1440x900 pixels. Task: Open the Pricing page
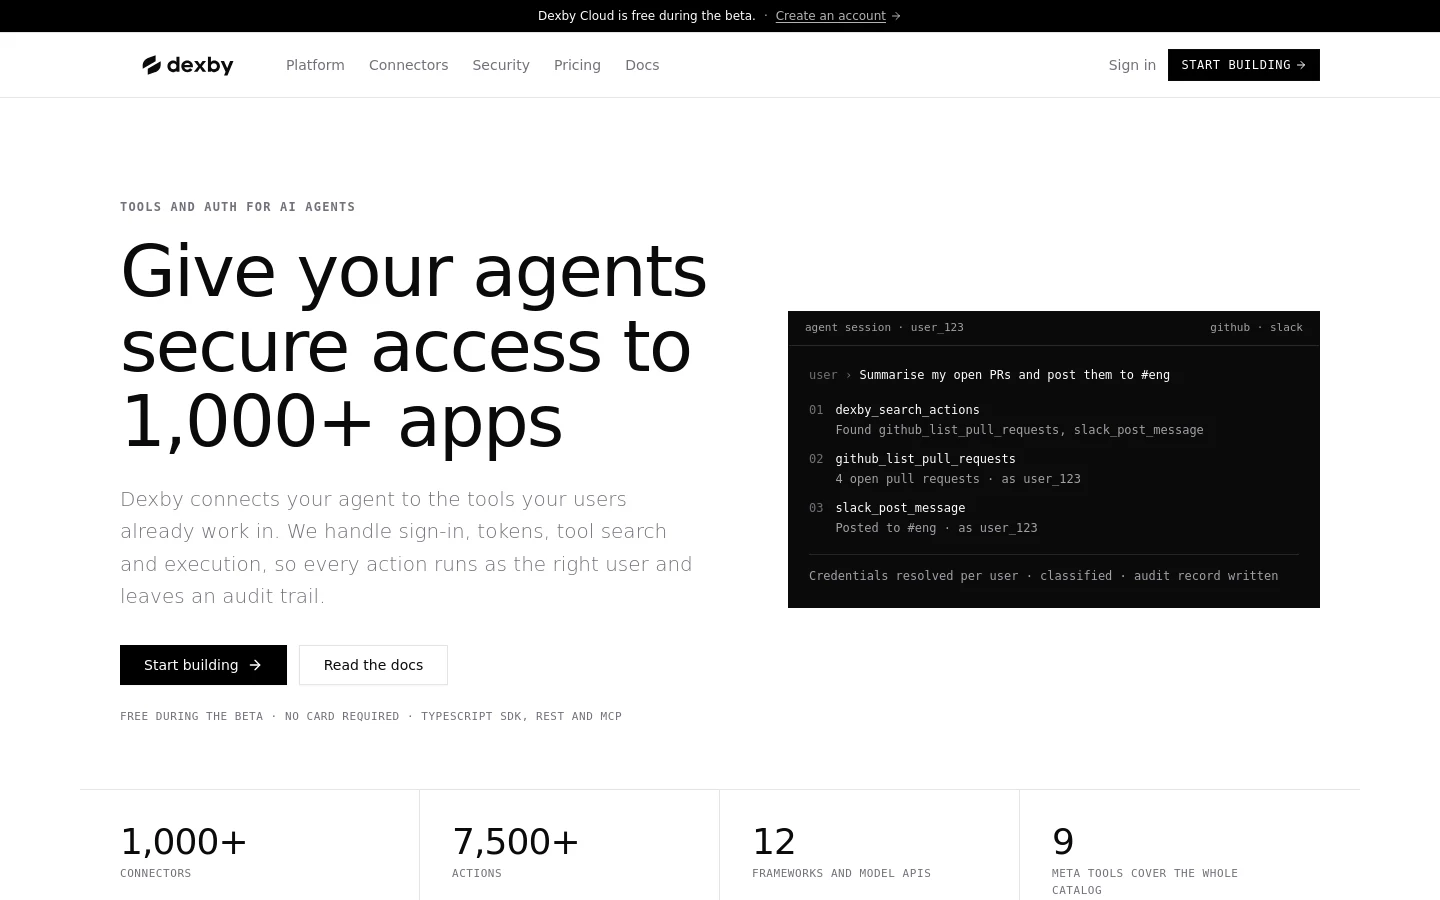(x=577, y=65)
